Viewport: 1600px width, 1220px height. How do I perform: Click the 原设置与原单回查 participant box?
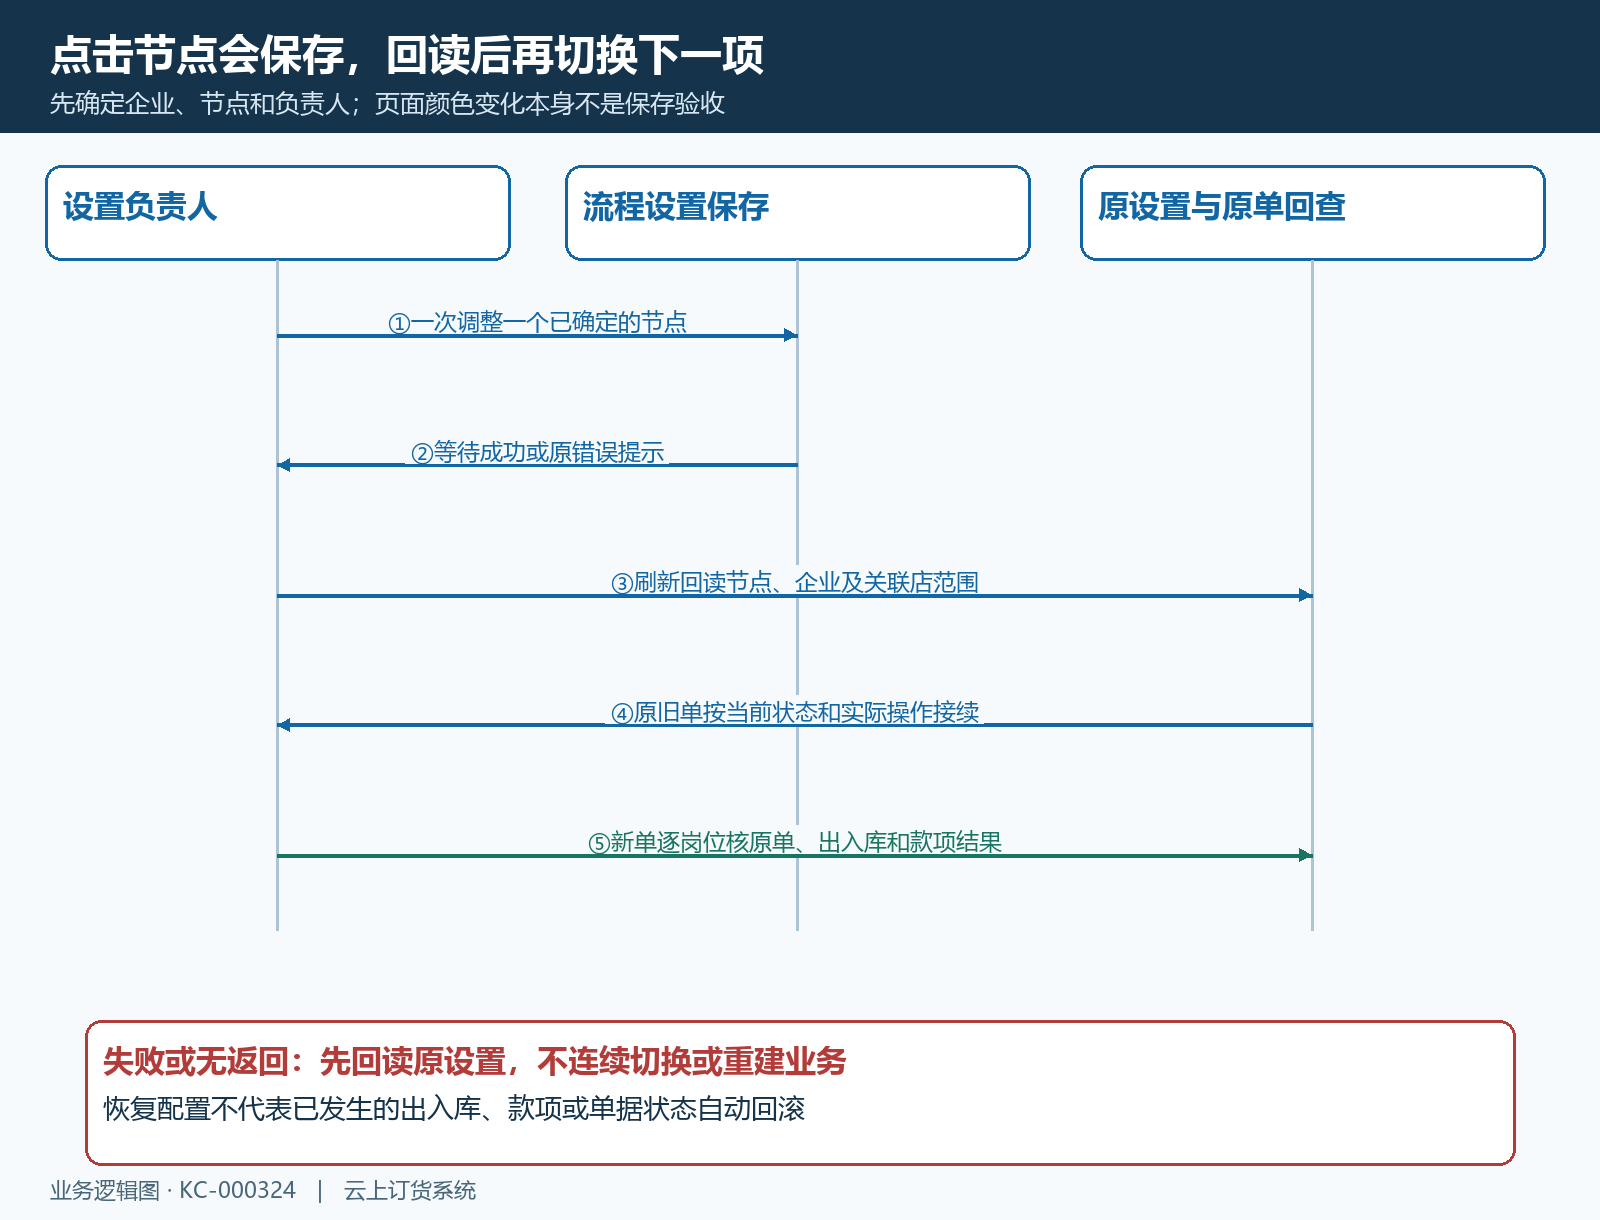(1313, 213)
